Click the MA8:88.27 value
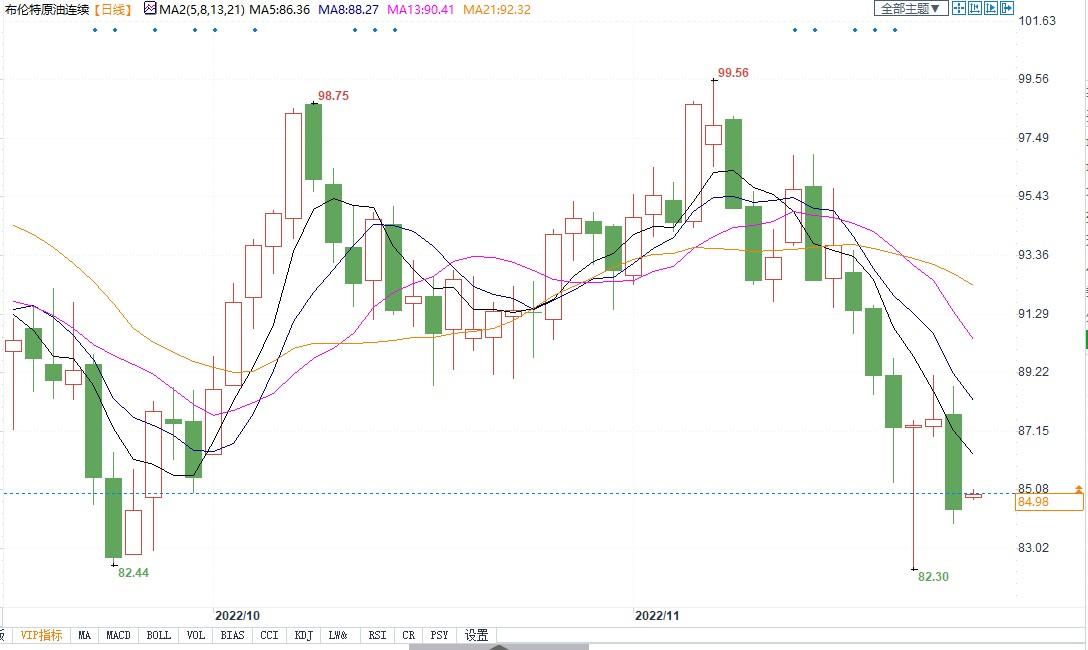 (x=348, y=9)
